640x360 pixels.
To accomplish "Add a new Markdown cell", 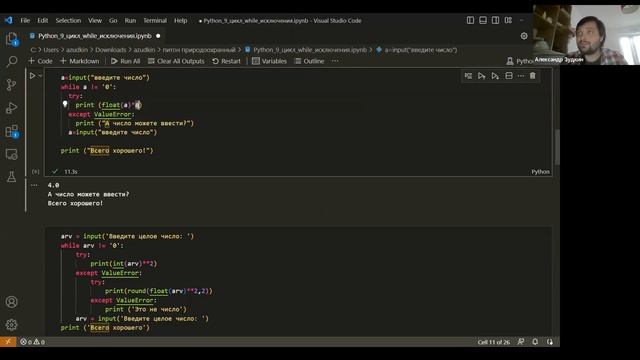I will pos(80,61).
